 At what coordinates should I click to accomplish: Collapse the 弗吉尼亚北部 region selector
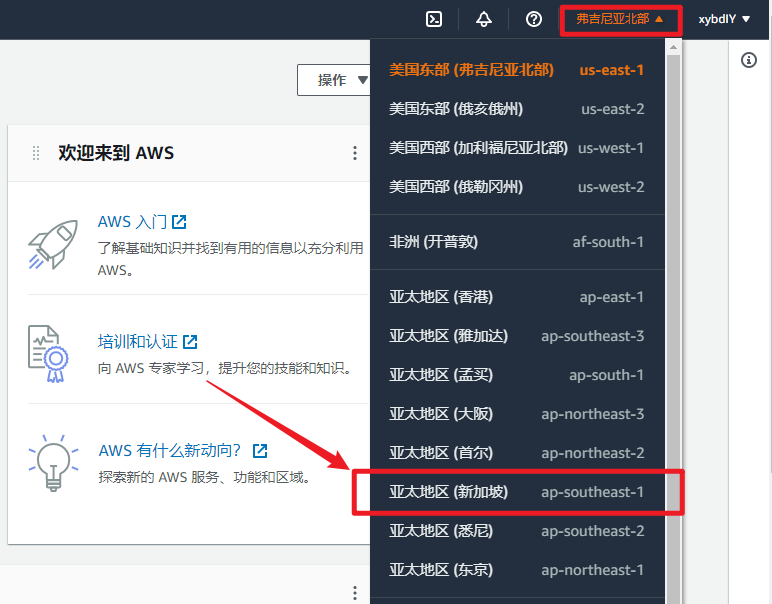tap(620, 19)
